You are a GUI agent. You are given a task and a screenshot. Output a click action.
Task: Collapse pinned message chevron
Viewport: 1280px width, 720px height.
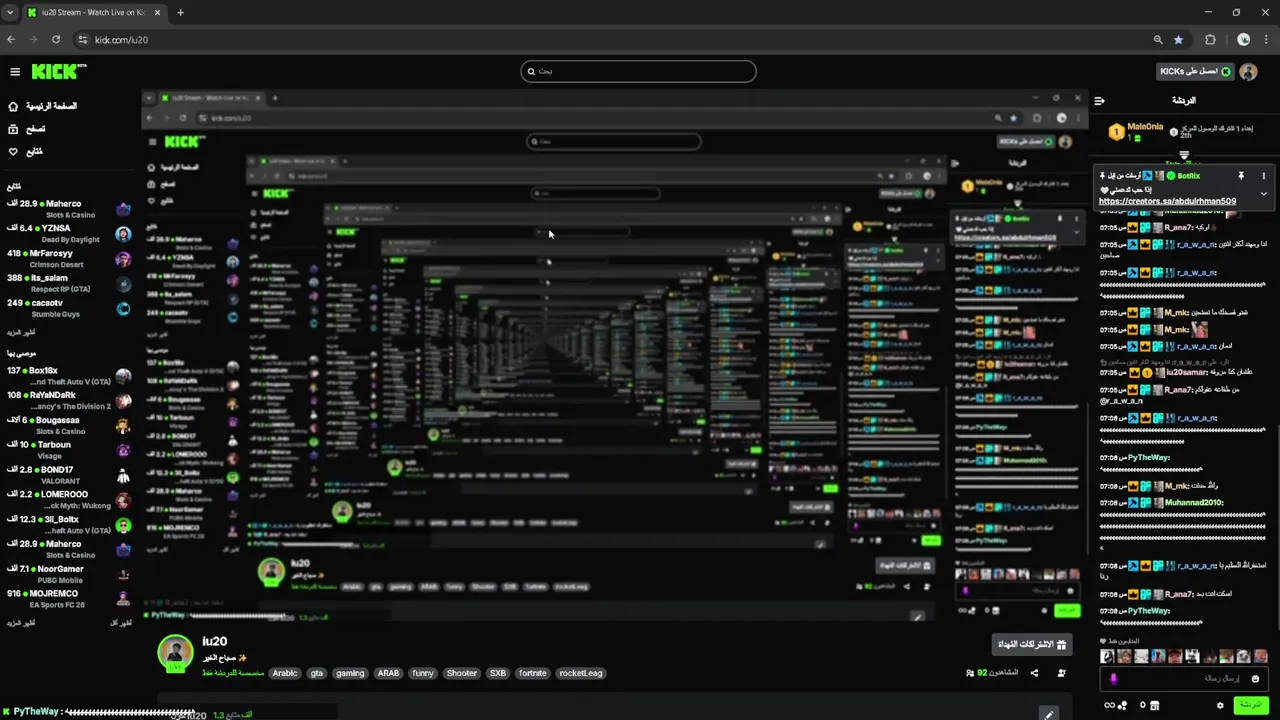(x=1263, y=193)
